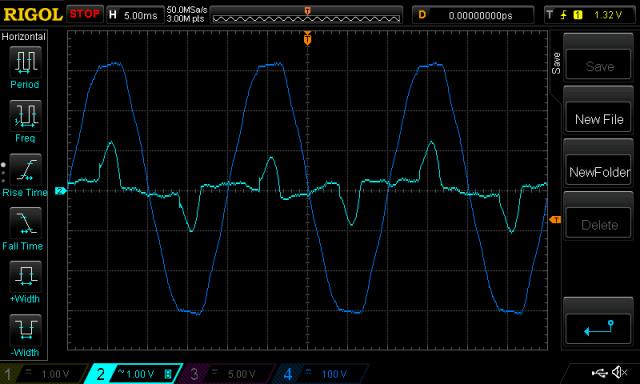This screenshot has height=384, width=640.
Task: Open the Save side tab
Action: (x=556, y=63)
